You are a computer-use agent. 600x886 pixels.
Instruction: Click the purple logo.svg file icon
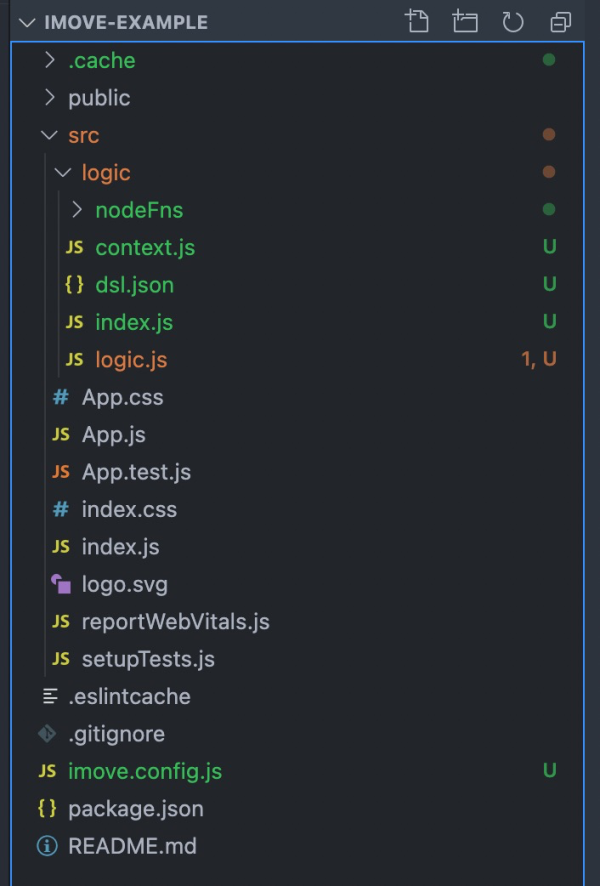[61, 585]
